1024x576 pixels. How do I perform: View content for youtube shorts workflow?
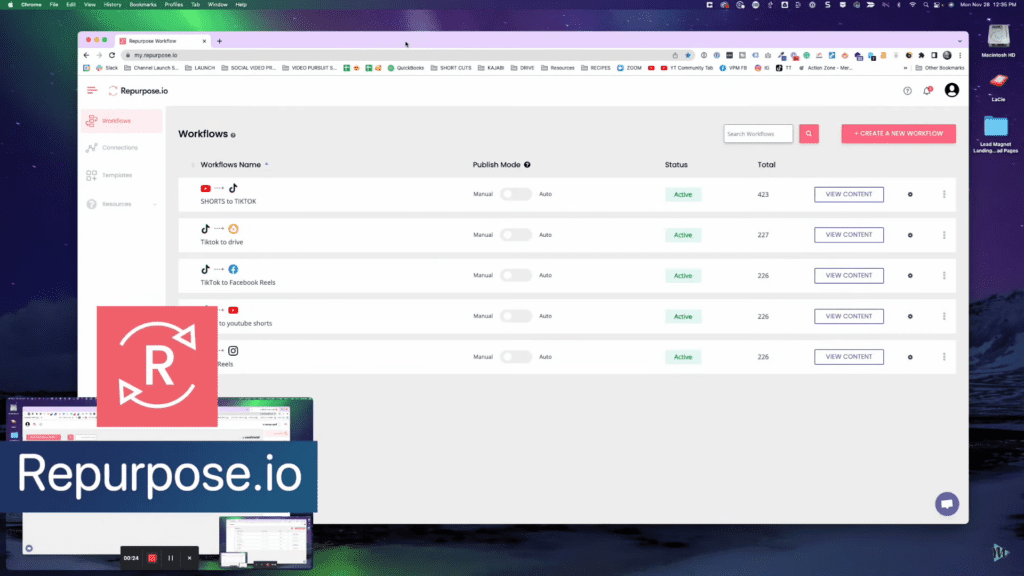click(848, 317)
